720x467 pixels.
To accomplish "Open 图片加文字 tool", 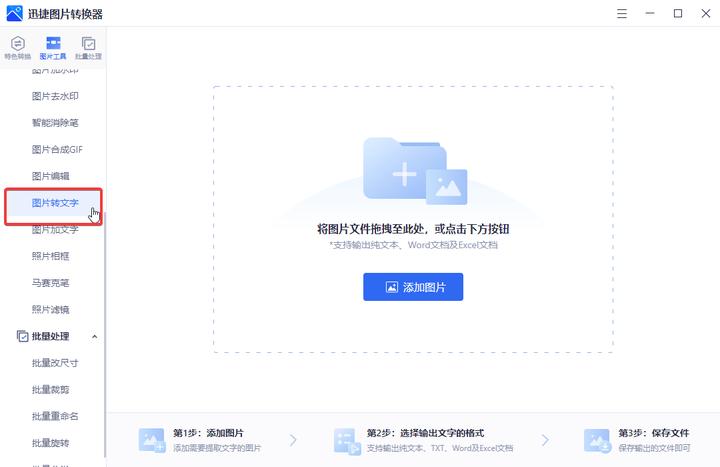I will point(55,229).
